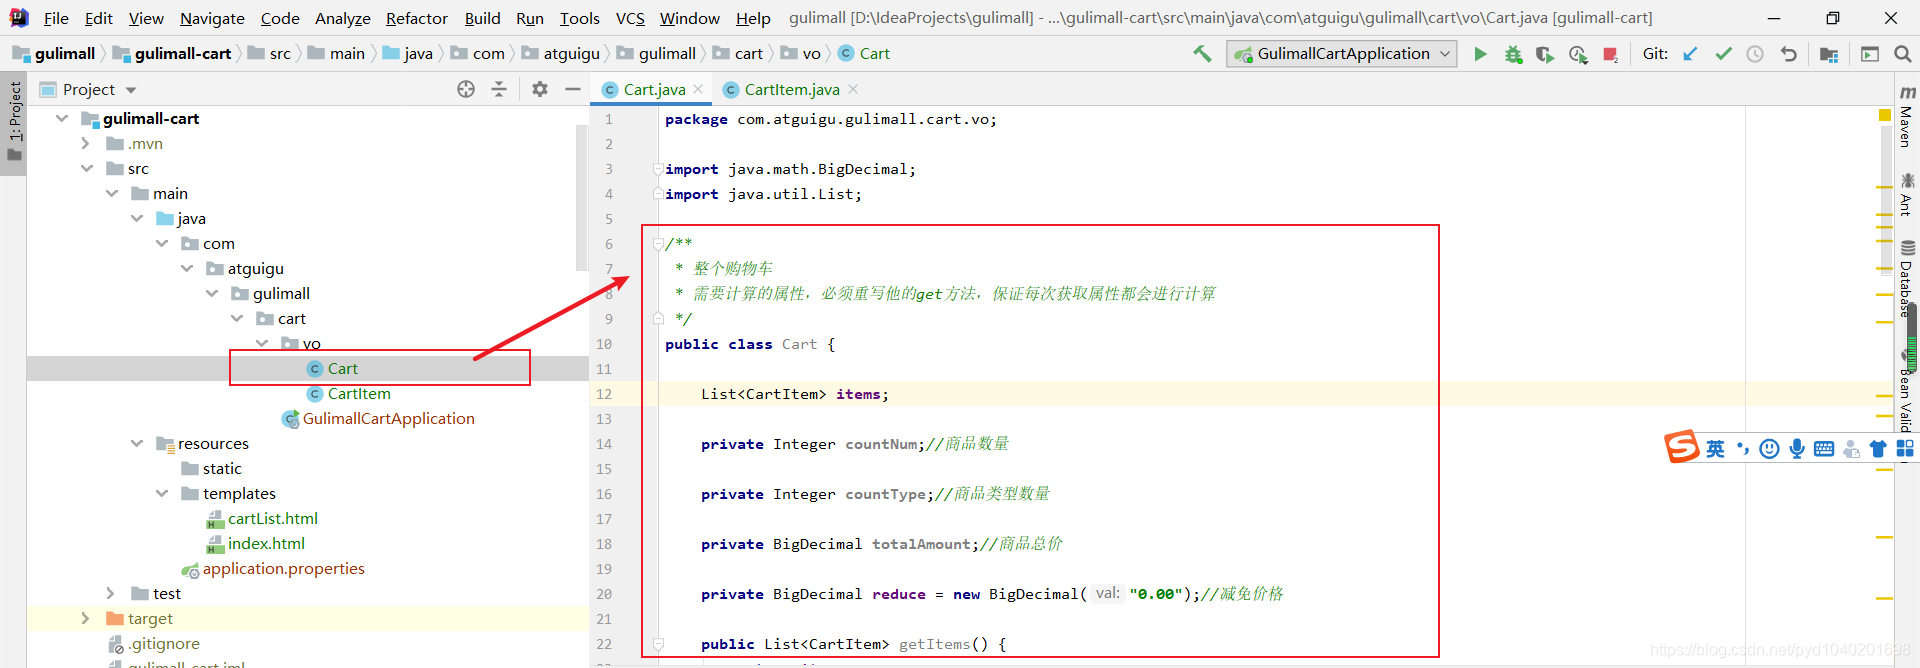Open the Ant tool window

pos(1907,194)
